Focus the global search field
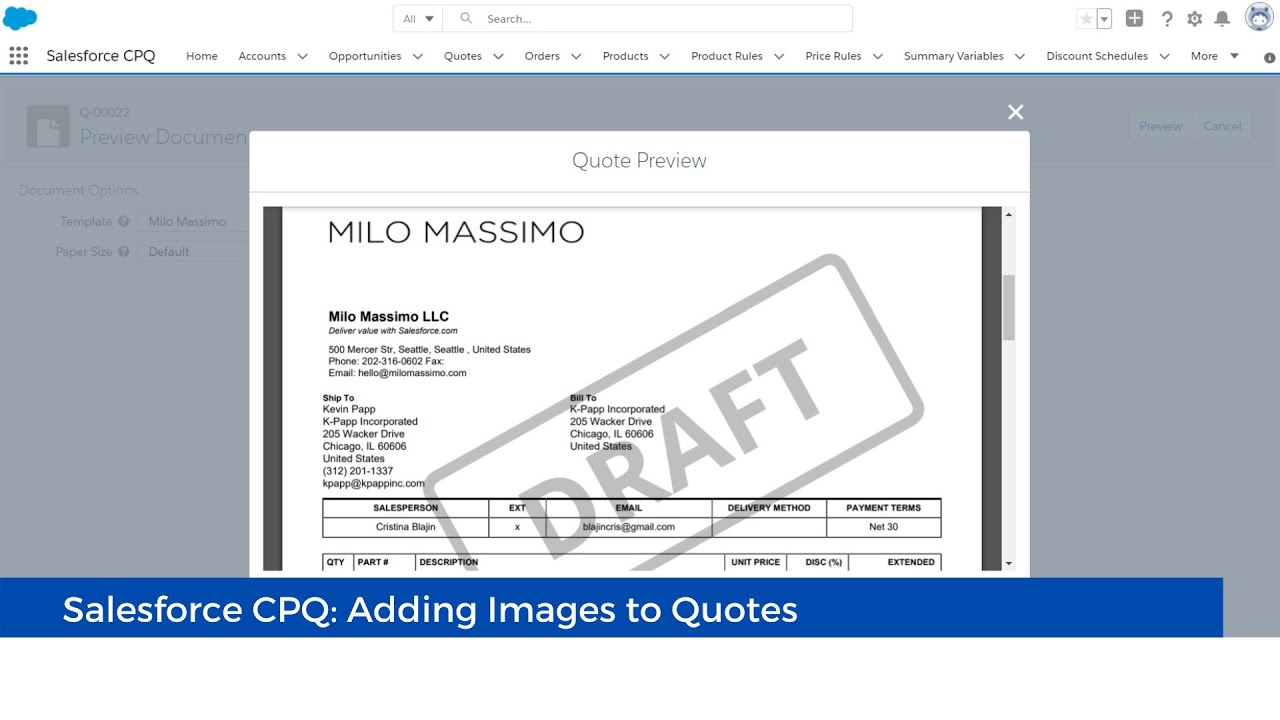The width and height of the screenshot is (1280, 720). pos(648,18)
